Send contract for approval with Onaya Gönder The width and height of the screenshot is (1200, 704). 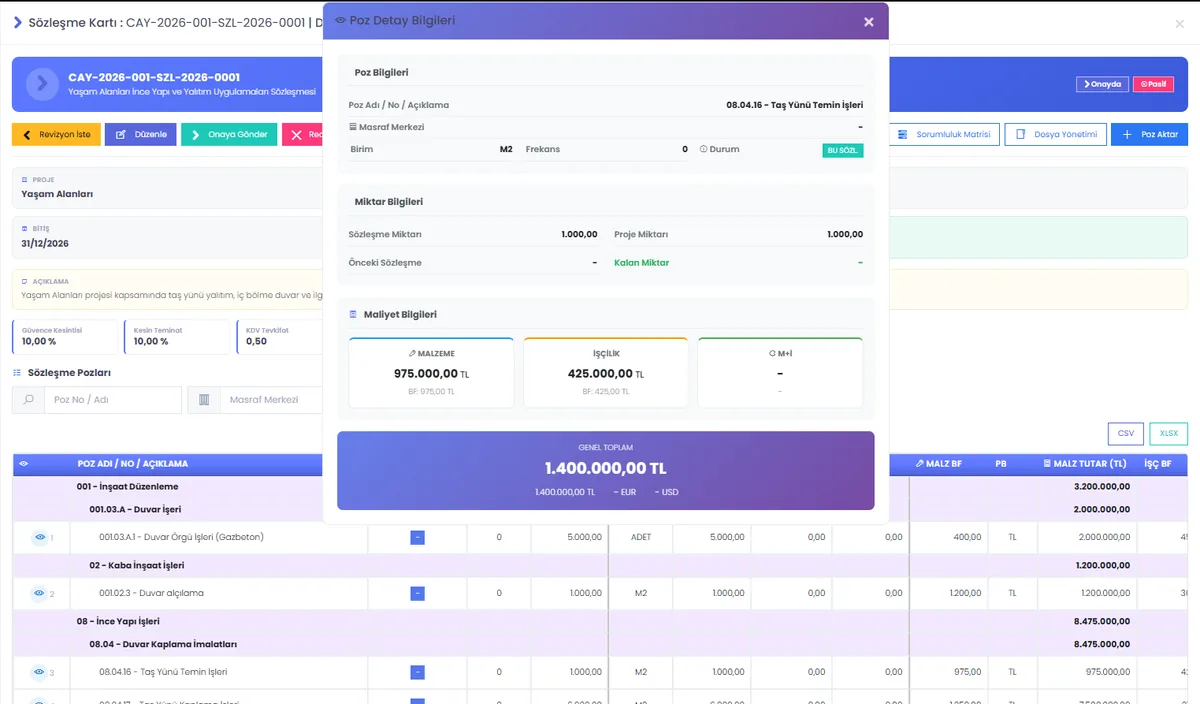(229, 134)
